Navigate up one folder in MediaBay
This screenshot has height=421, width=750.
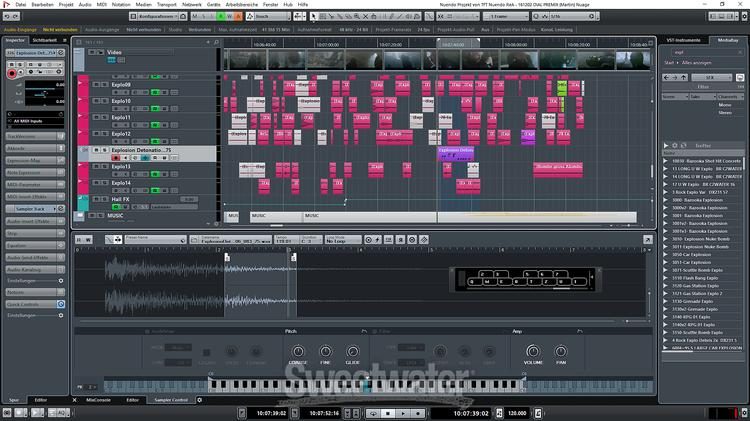(x=684, y=78)
